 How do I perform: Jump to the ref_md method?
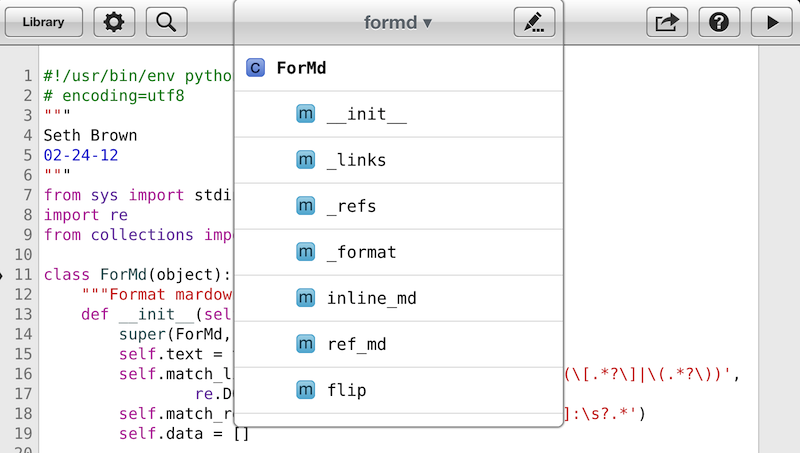398,344
